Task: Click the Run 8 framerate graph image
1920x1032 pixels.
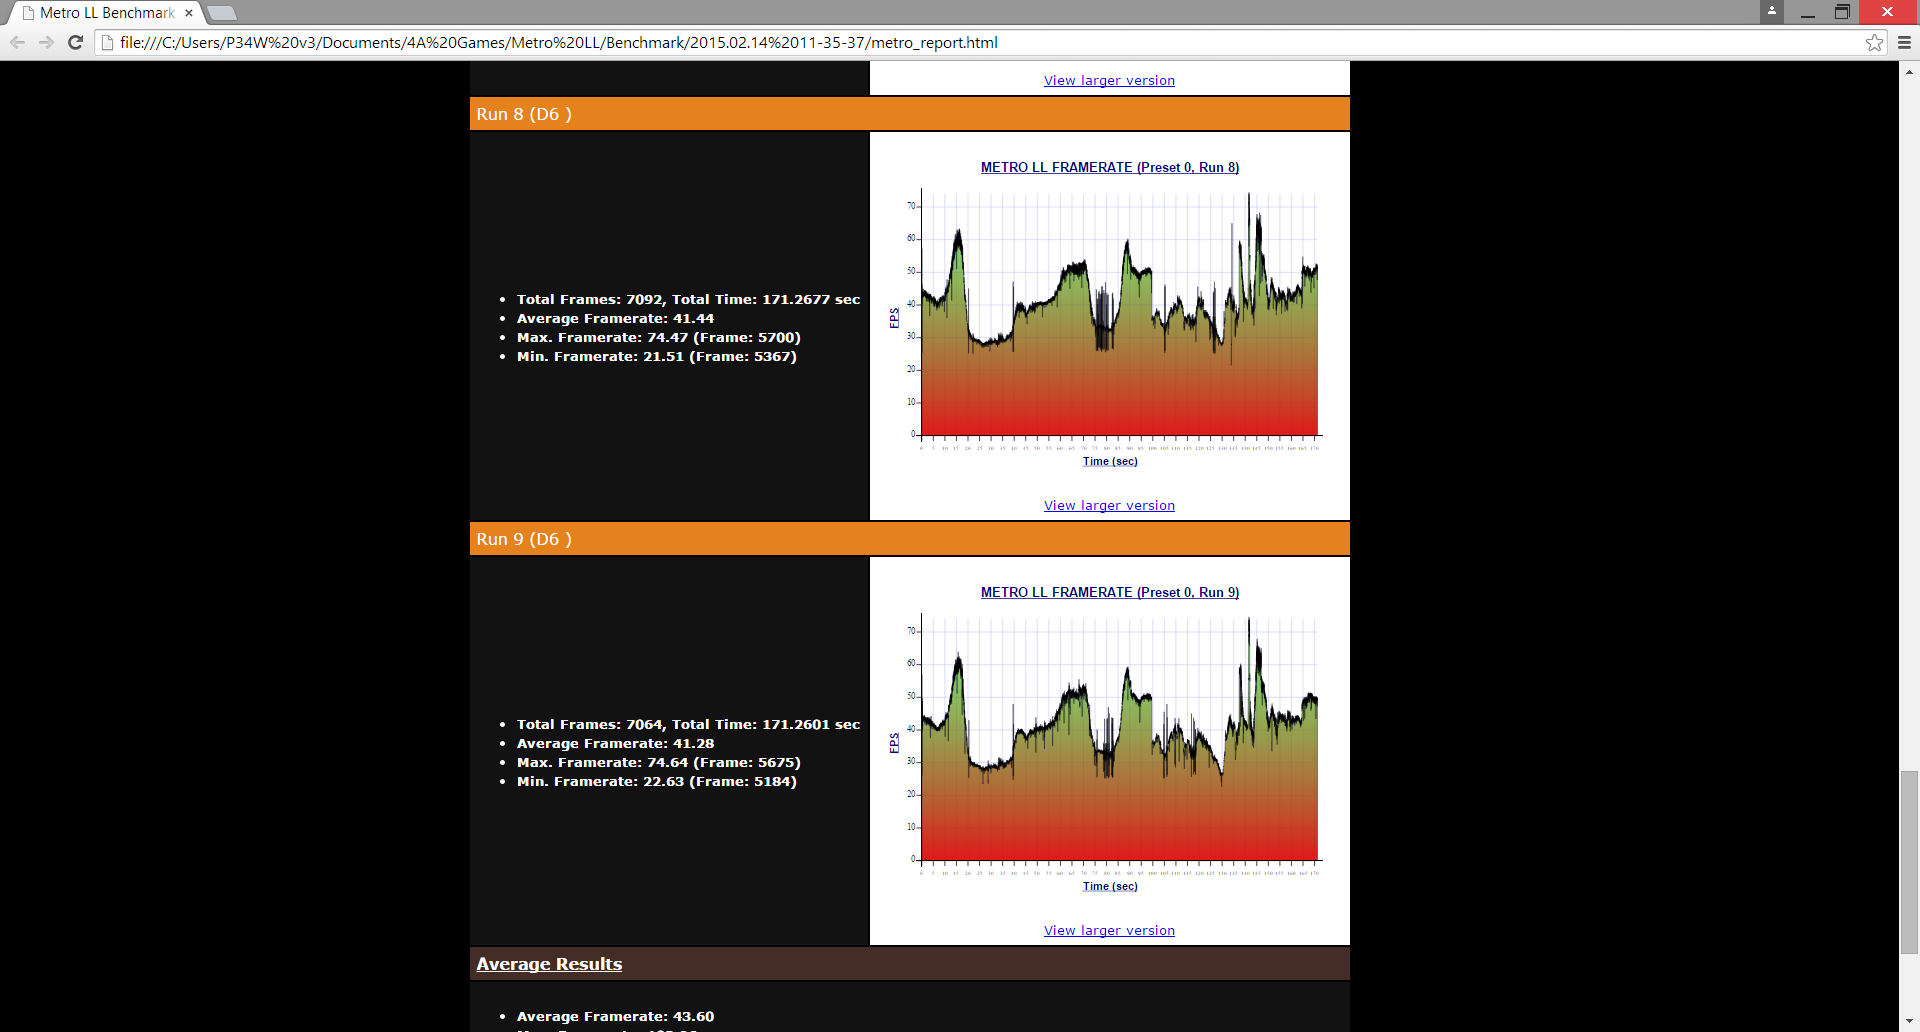Action: coord(1110,315)
